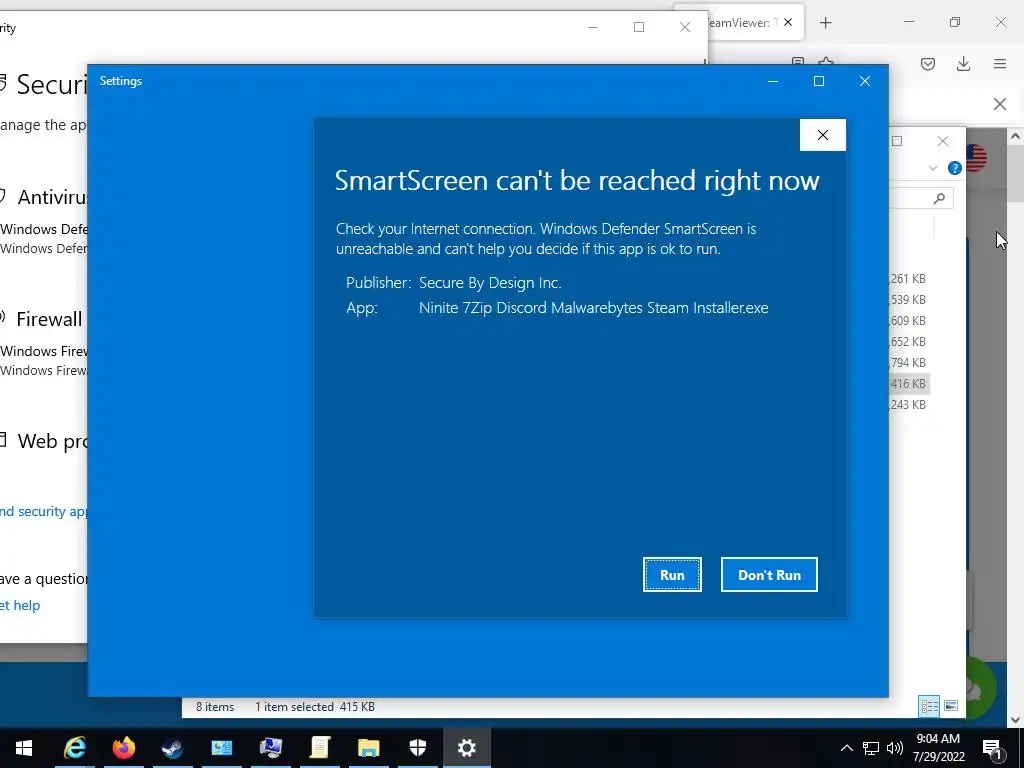The width and height of the screenshot is (1024, 768).
Task: Click the Get help link
Action: 20,605
